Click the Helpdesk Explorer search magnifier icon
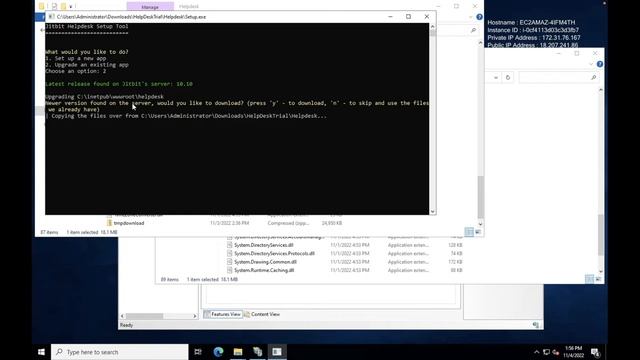Image resolution: width=640 pixels, height=360 pixels. [473, 30]
